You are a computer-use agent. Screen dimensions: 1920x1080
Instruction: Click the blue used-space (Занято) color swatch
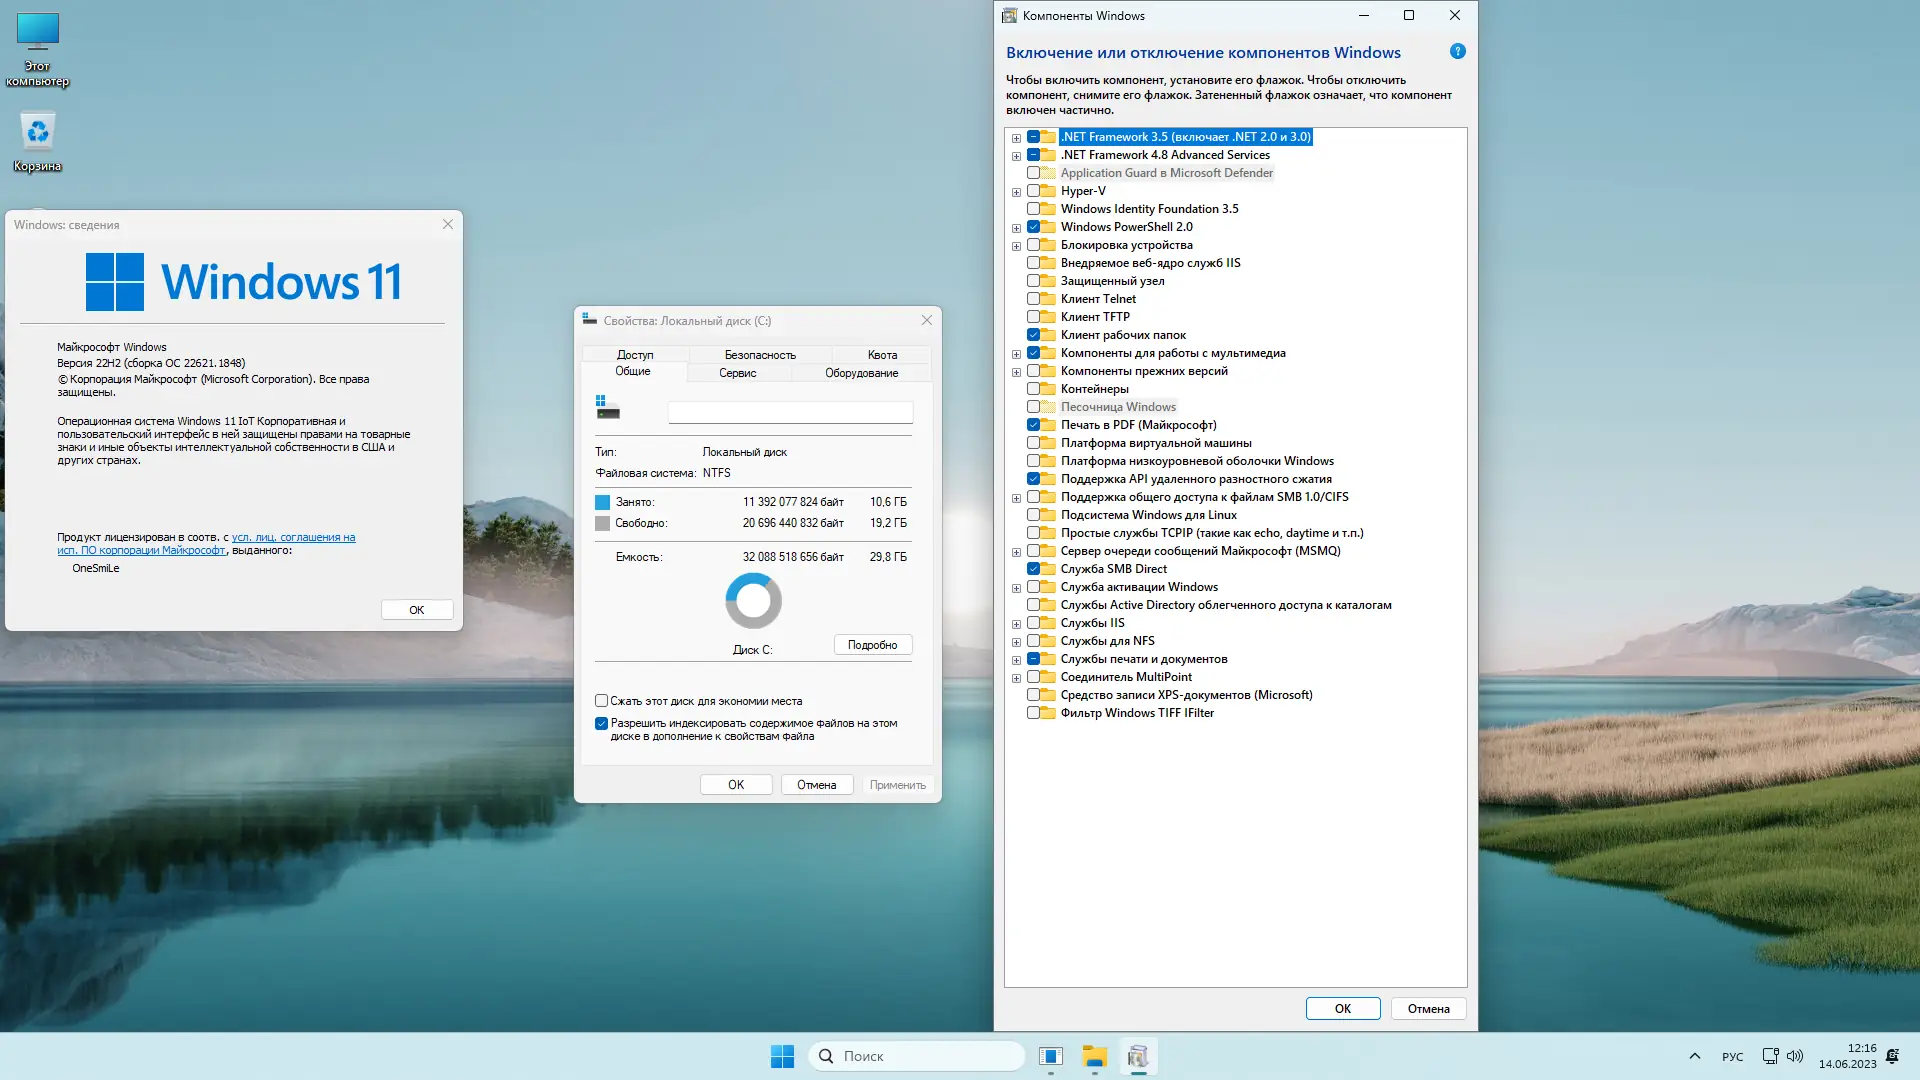click(602, 502)
